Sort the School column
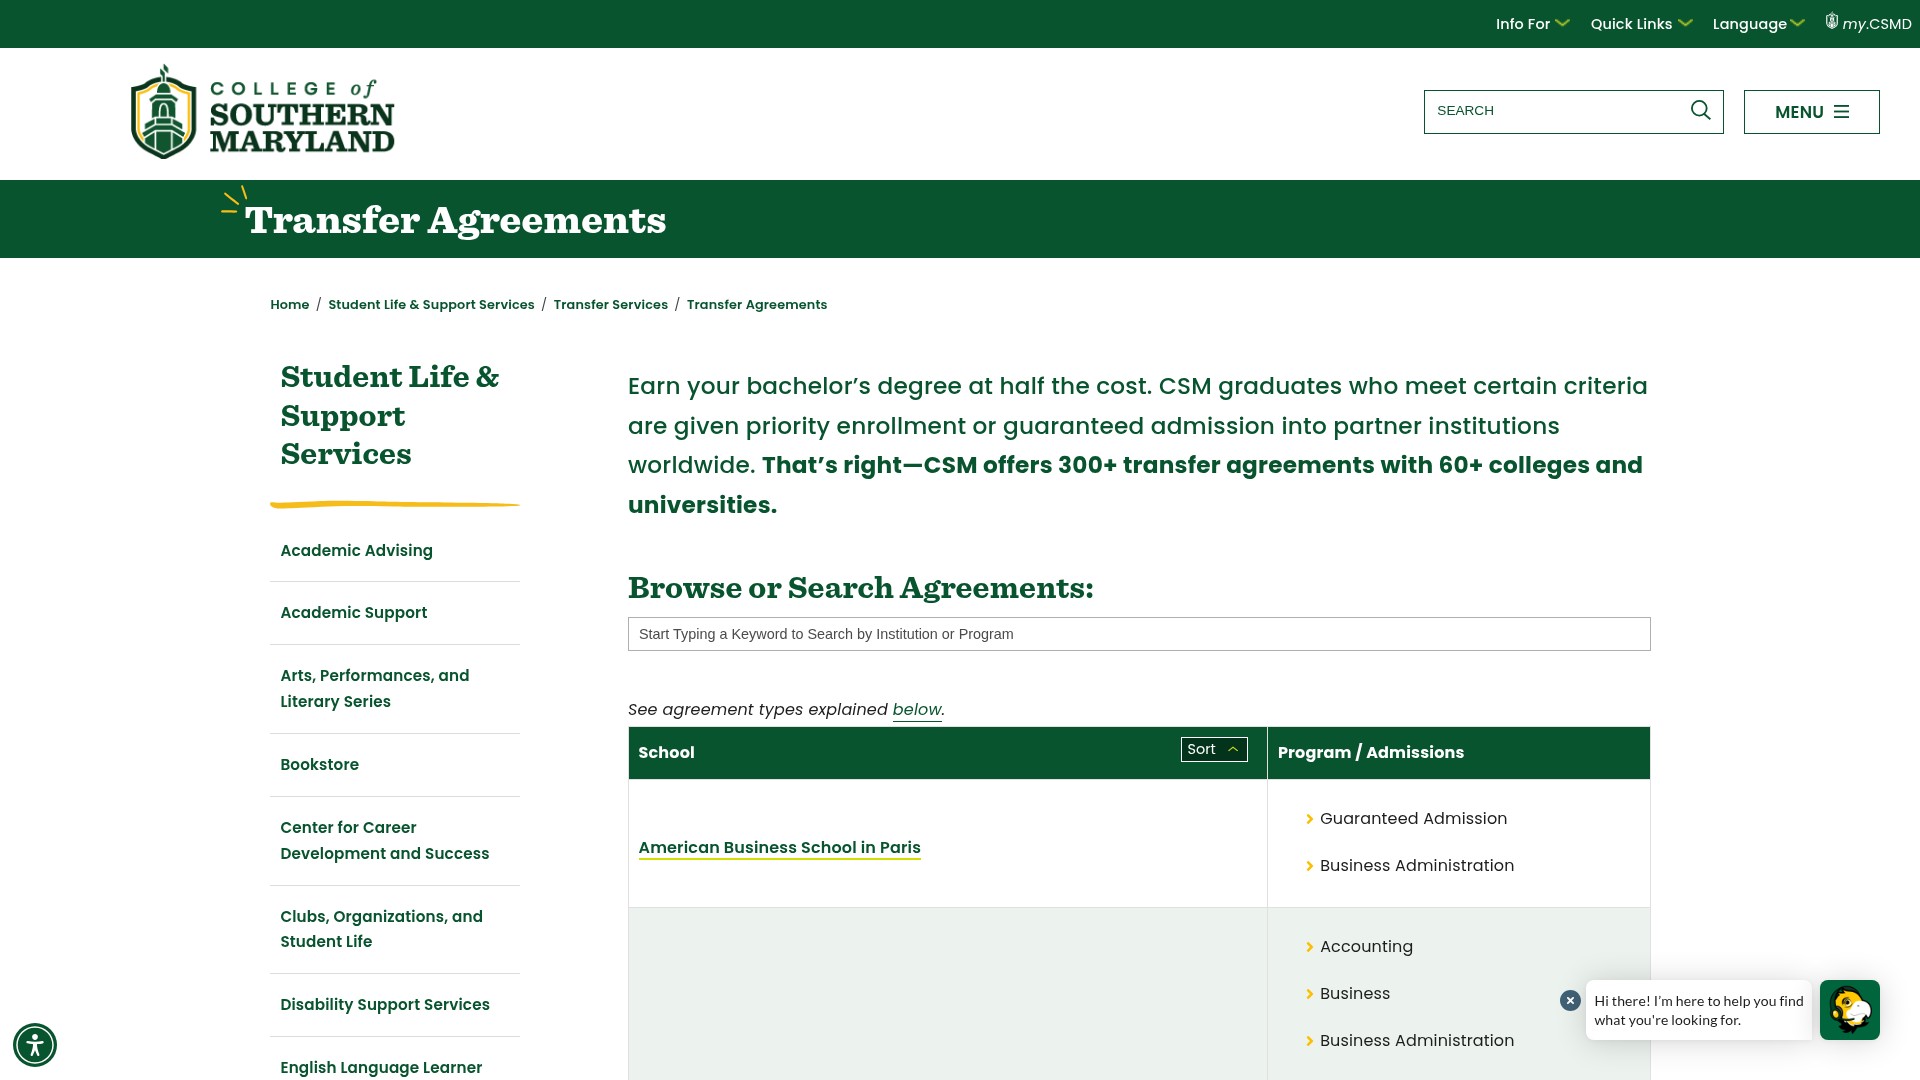The image size is (1920, 1080). 1214,749
